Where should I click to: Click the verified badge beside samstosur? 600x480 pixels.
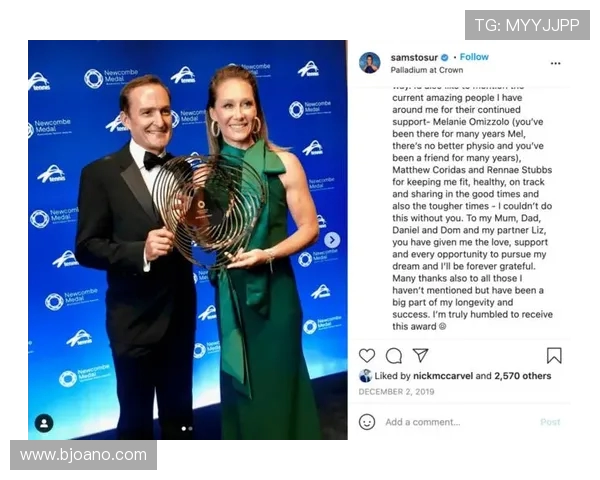tap(445, 57)
